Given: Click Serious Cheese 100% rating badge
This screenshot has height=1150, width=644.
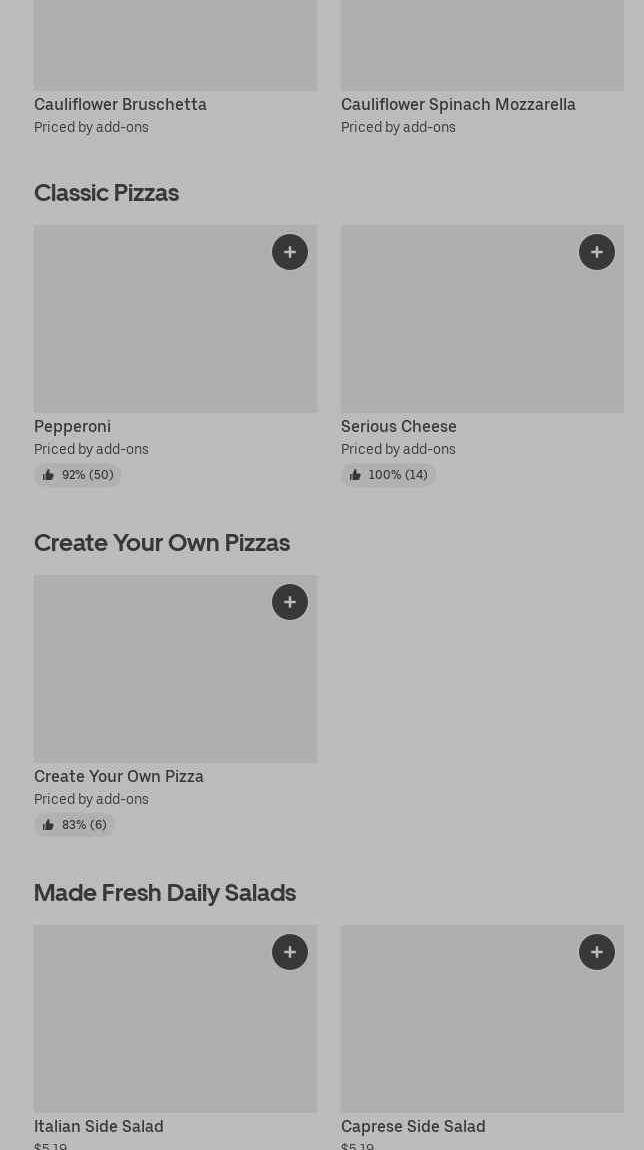Looking at the screenshot, I should 388,475.
